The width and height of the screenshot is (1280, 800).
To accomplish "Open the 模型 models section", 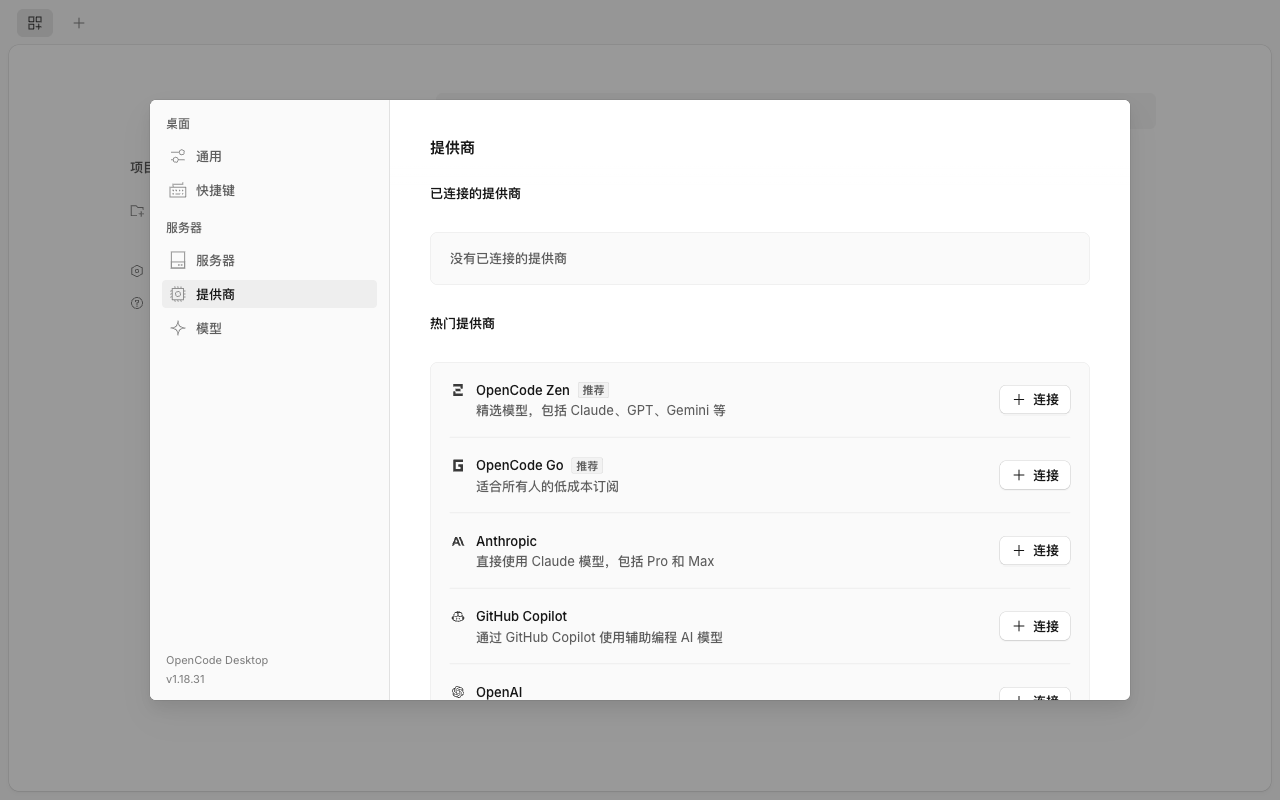I will pyautogui.click(x=269, y=328).
